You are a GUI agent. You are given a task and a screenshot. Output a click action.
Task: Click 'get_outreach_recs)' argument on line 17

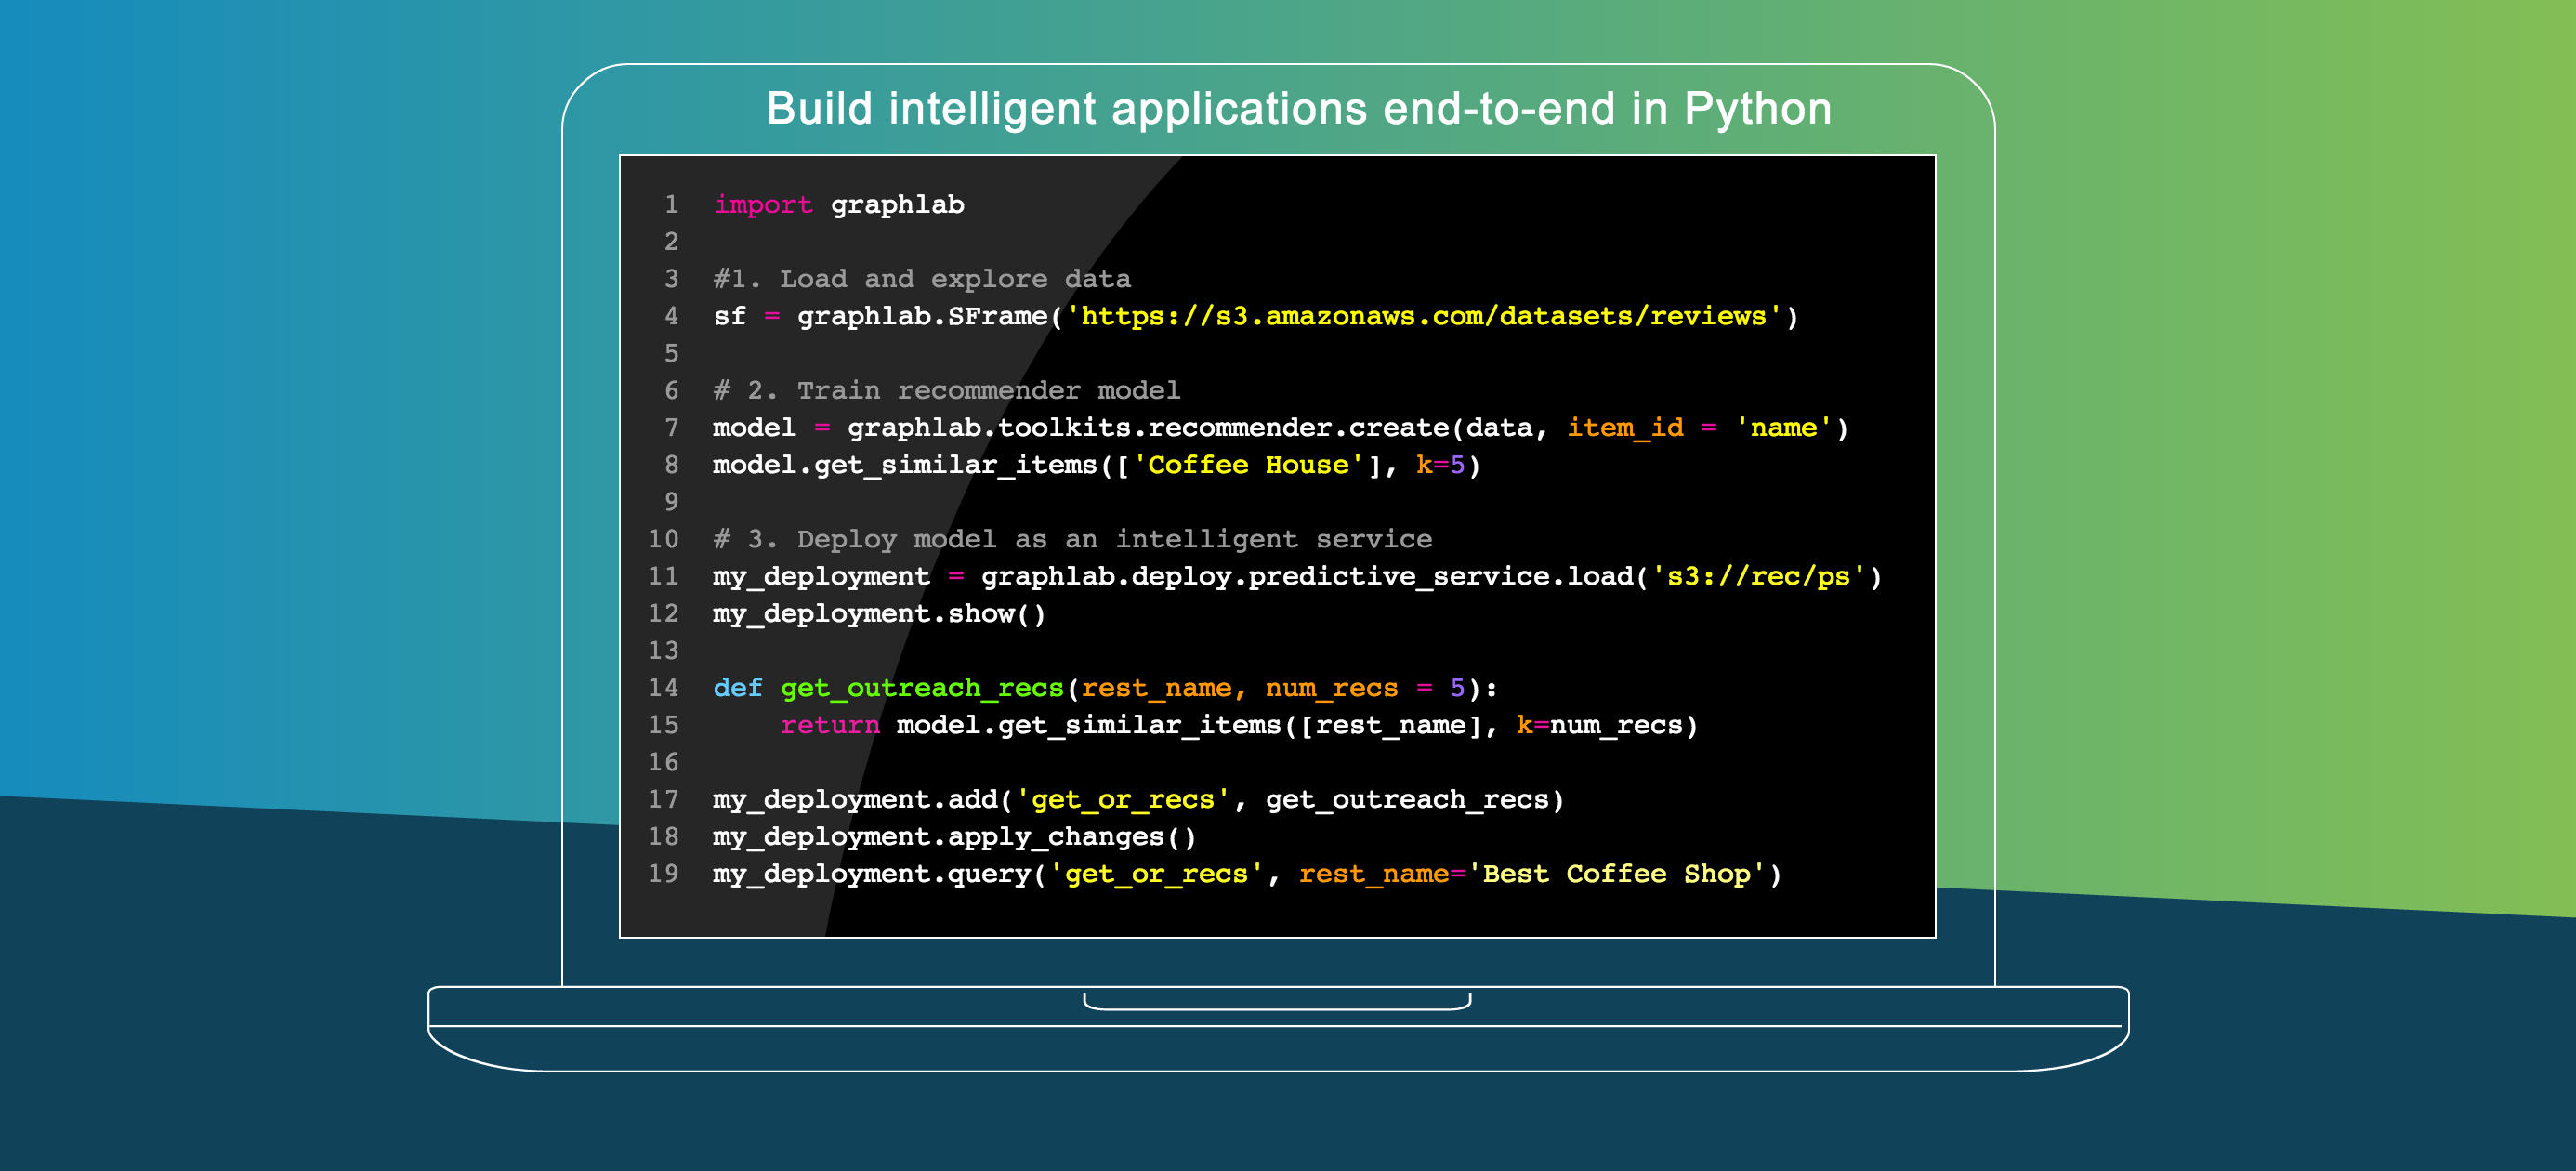1415,800
